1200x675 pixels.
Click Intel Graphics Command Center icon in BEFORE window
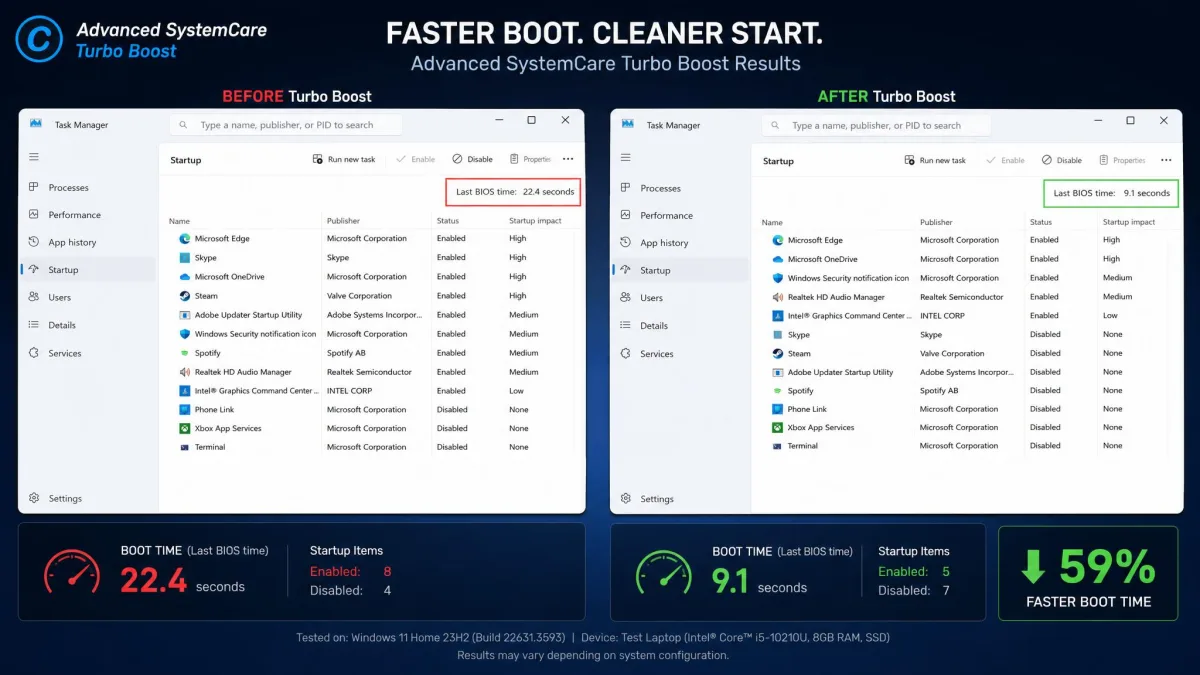(185, 391)
